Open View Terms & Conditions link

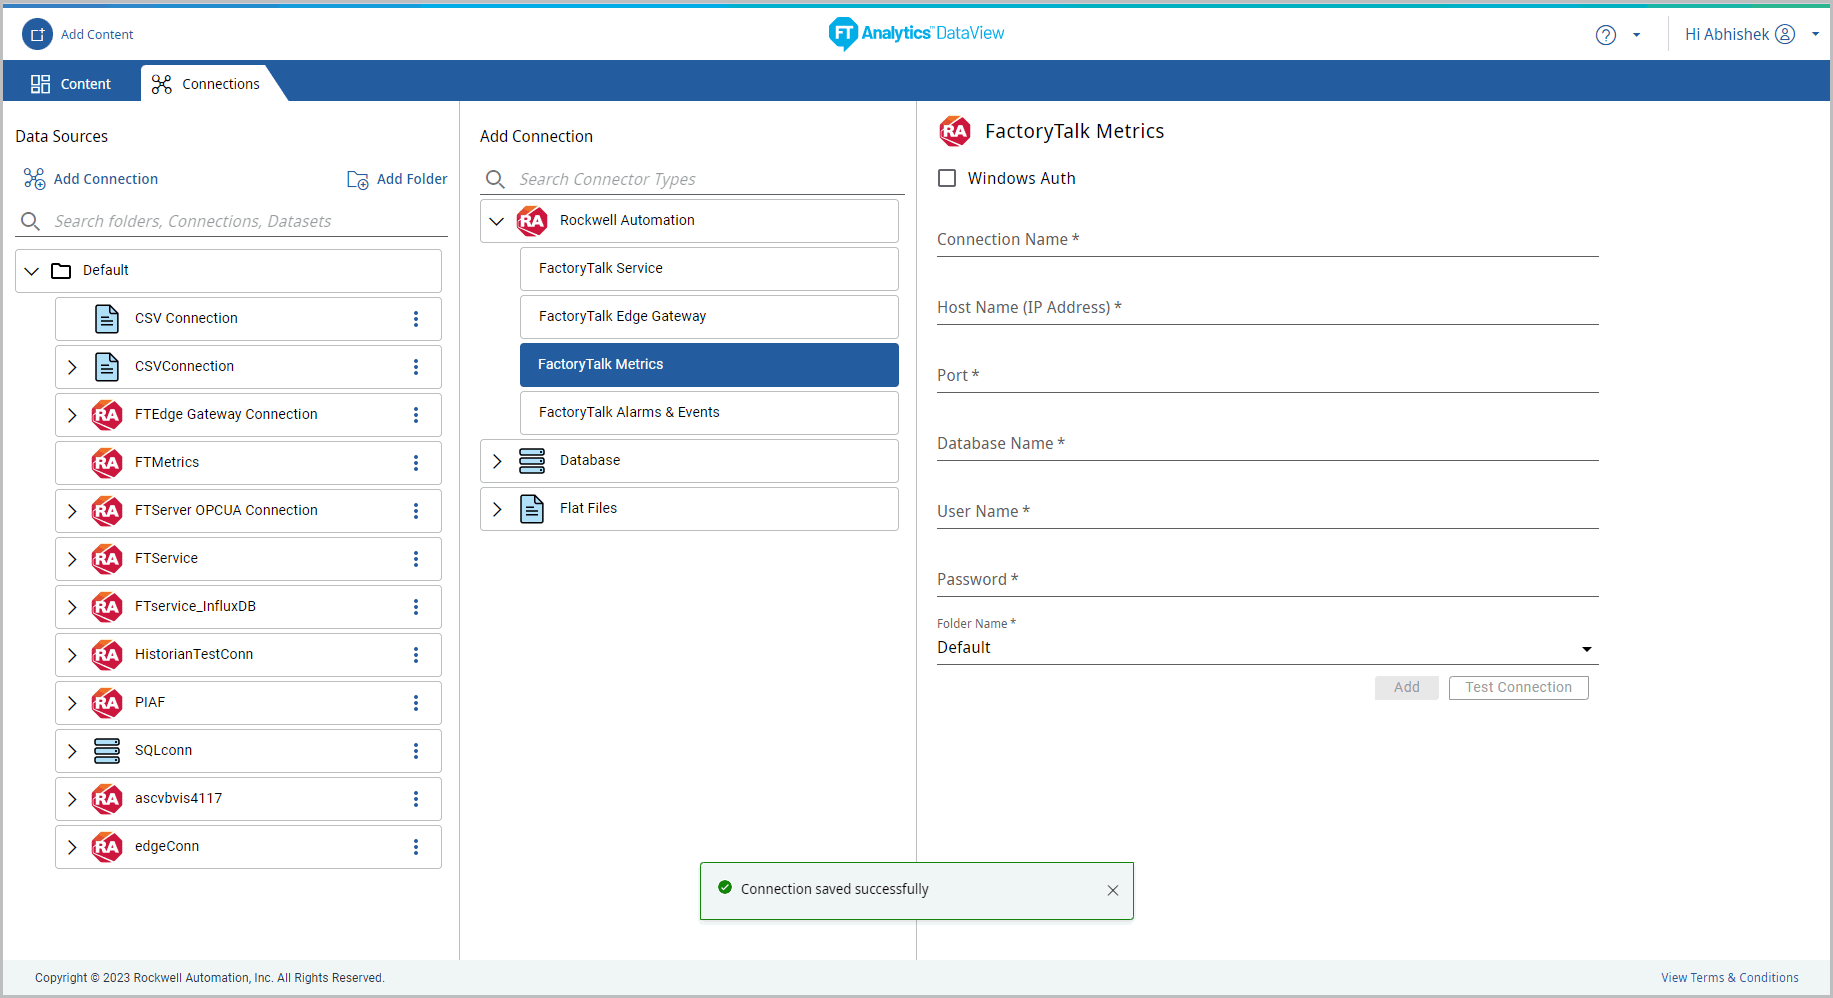point(1729,978)
